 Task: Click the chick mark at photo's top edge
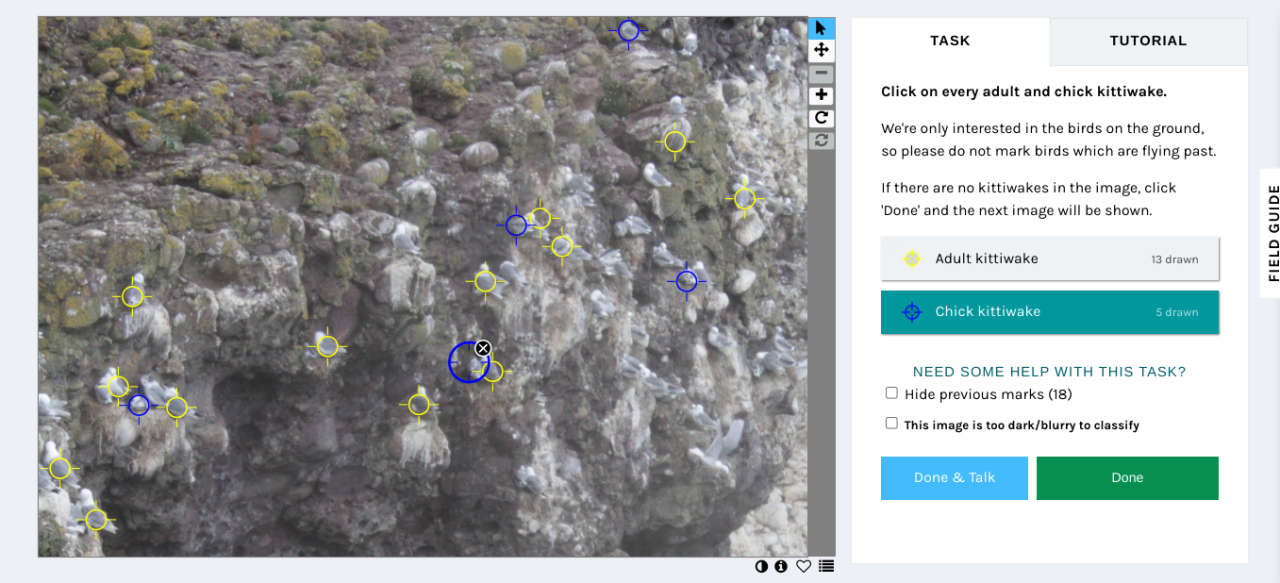(x=628, y=31)
